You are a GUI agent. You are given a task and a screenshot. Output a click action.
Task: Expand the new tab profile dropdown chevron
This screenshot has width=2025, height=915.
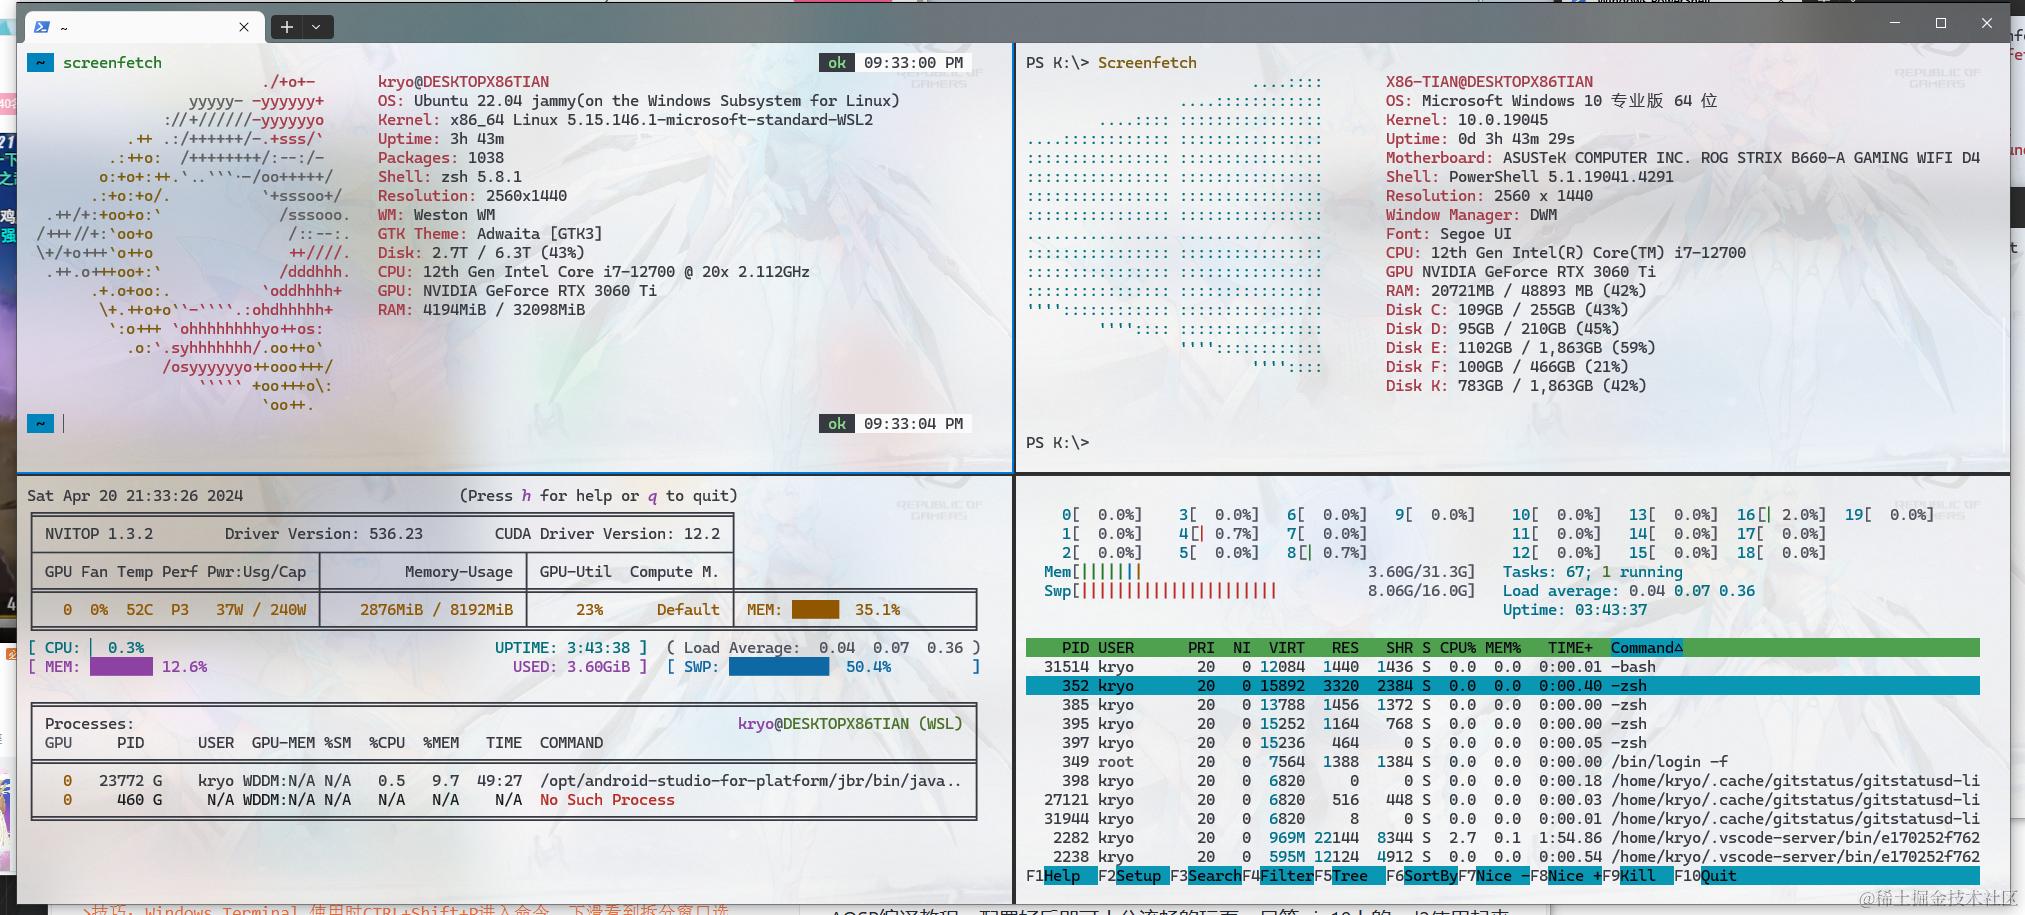coord(316,27)
